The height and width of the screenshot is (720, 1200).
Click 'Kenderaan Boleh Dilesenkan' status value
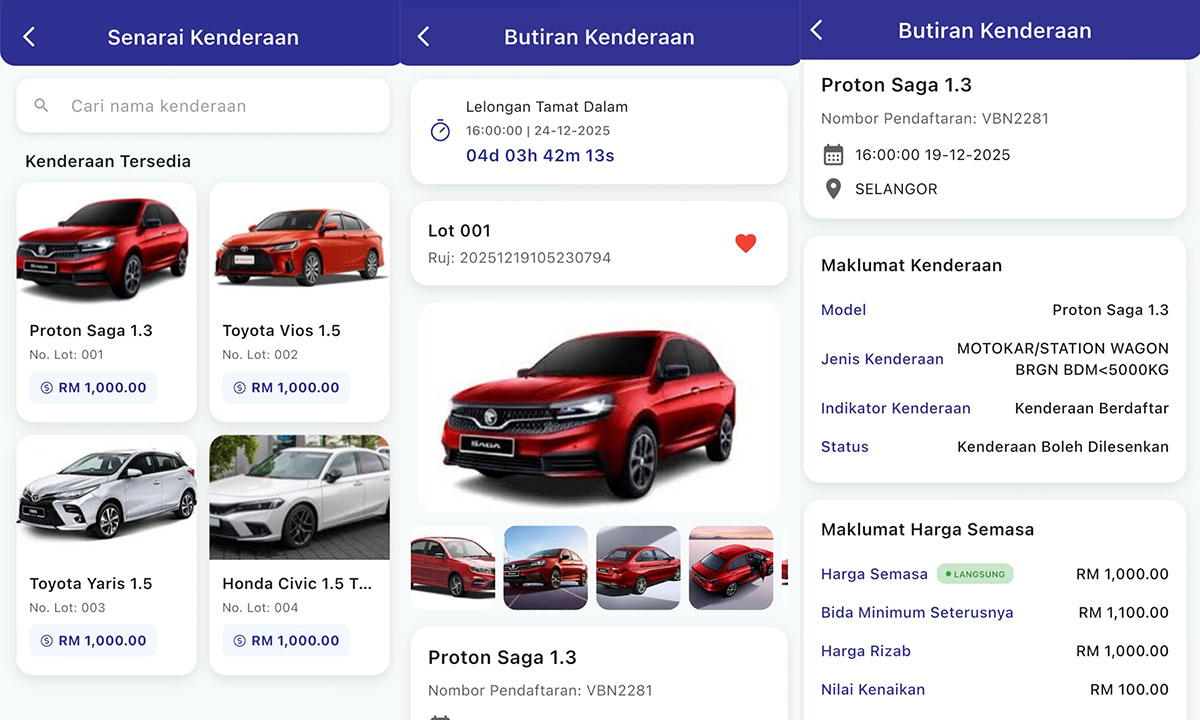(1063, 447)
